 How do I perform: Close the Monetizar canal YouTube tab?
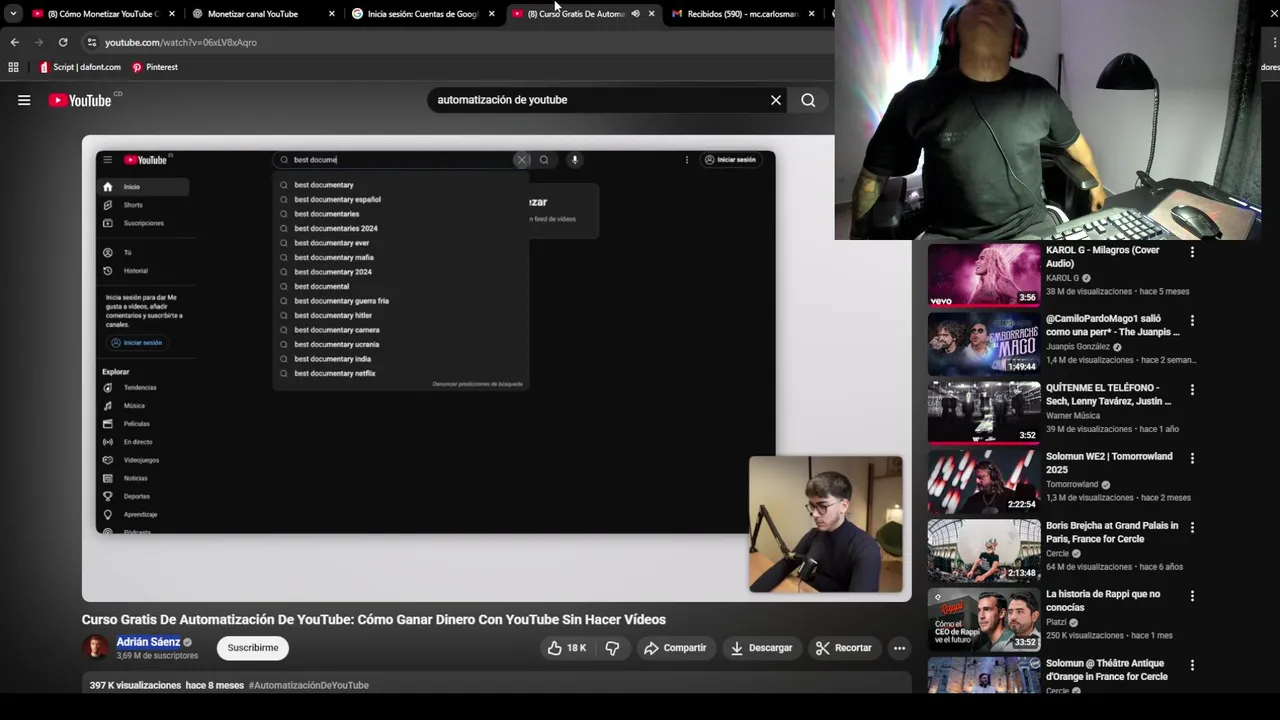tap(332, 14)
